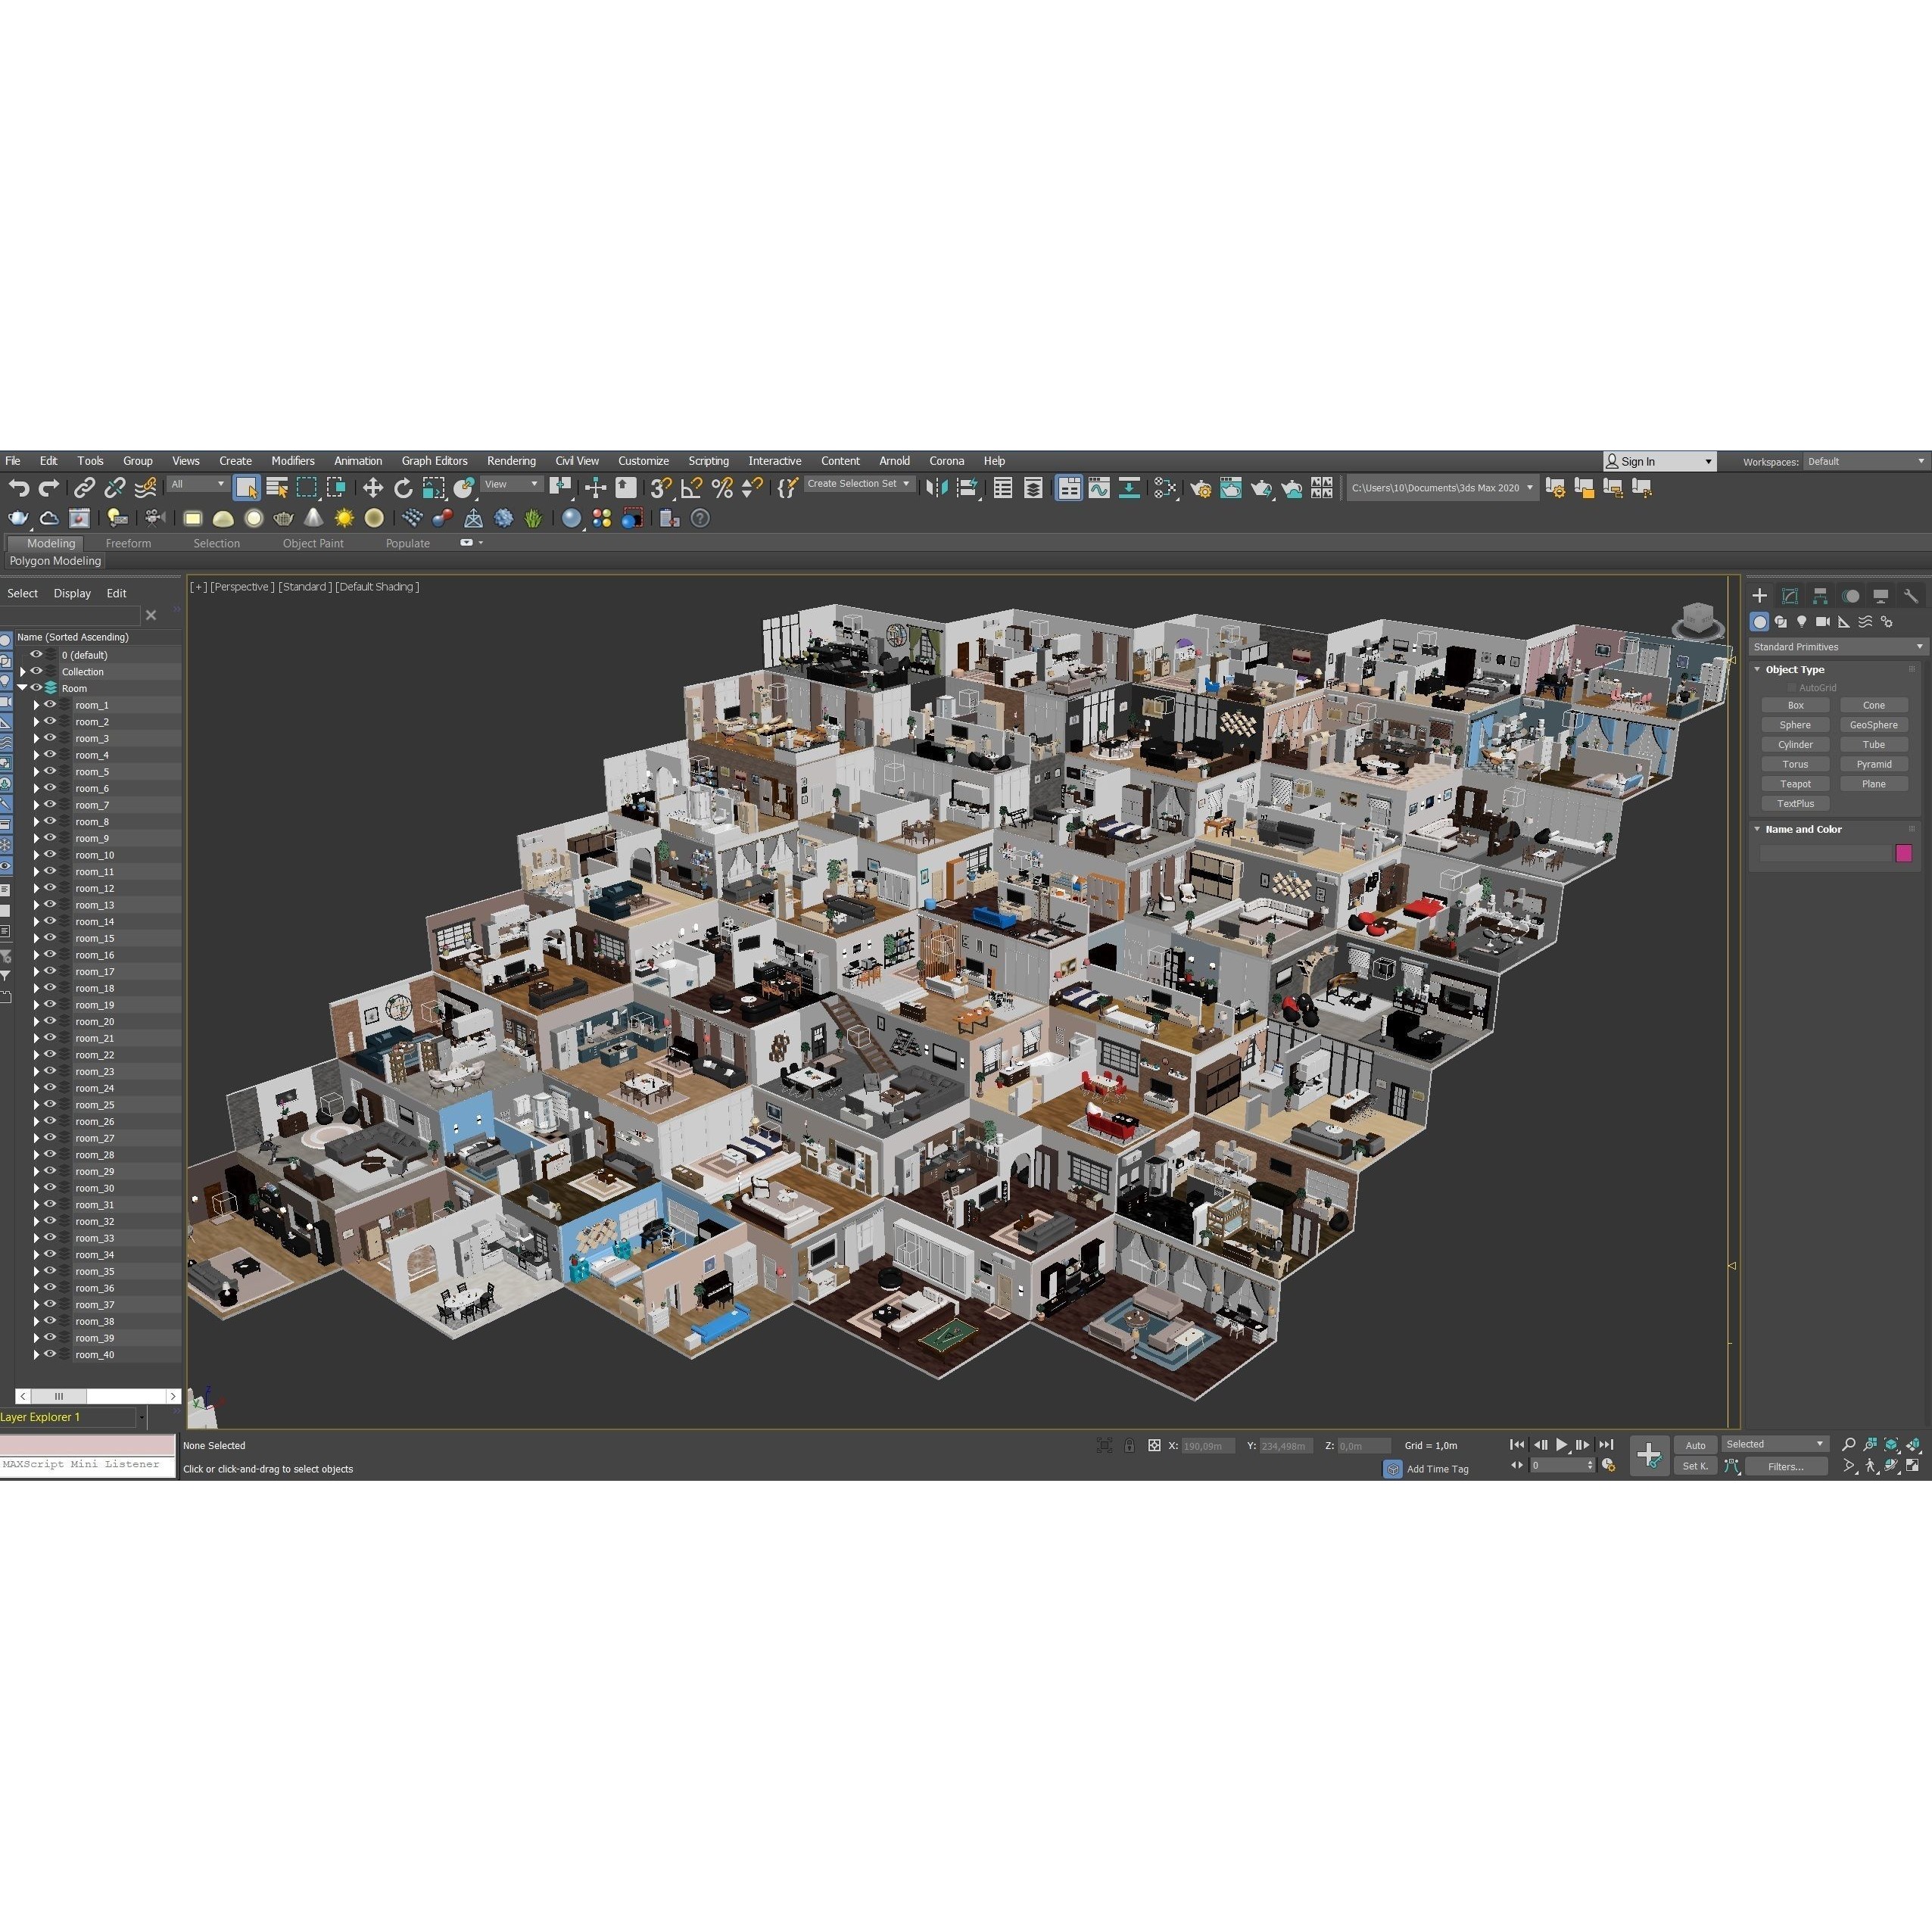
Task: Select the Select and Move tool
Action: coord(375,488)
